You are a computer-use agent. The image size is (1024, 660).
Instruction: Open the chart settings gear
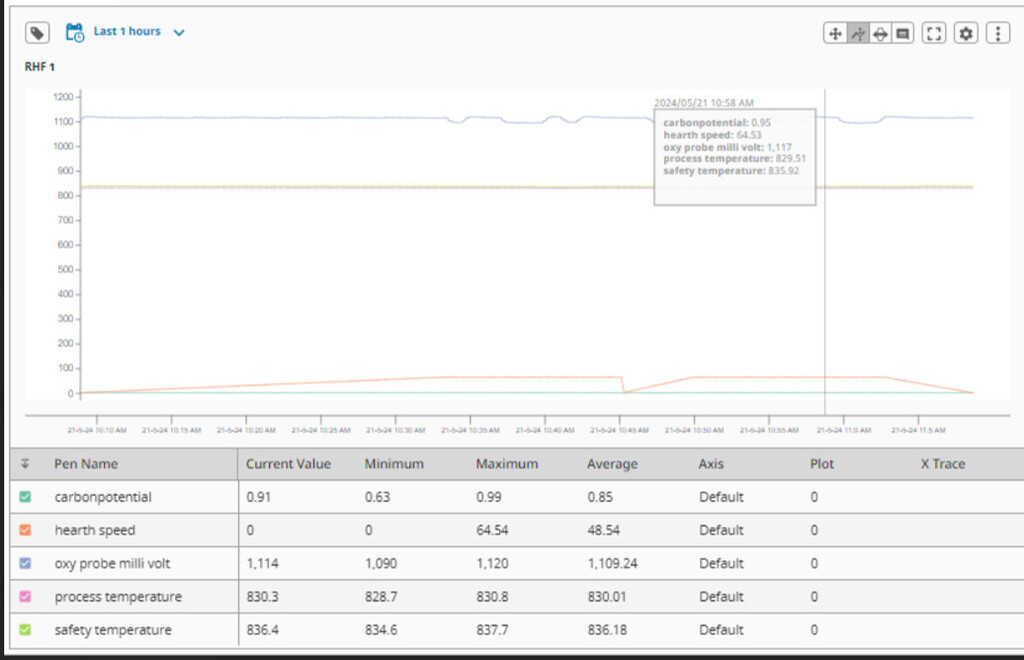(x=965, y=33)
